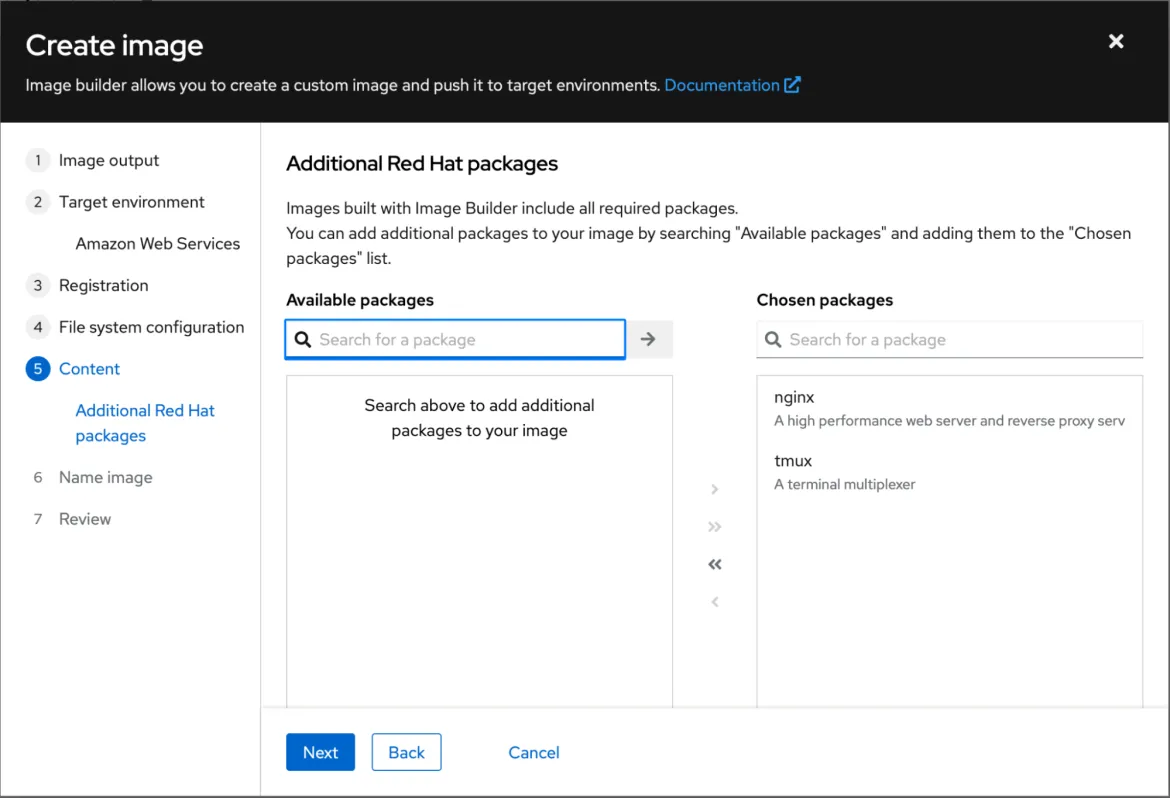Viewport: 1170px width, 798px height.
Task: Open the Documentation link
Action: pyautogui.click(x=731, y=85)
